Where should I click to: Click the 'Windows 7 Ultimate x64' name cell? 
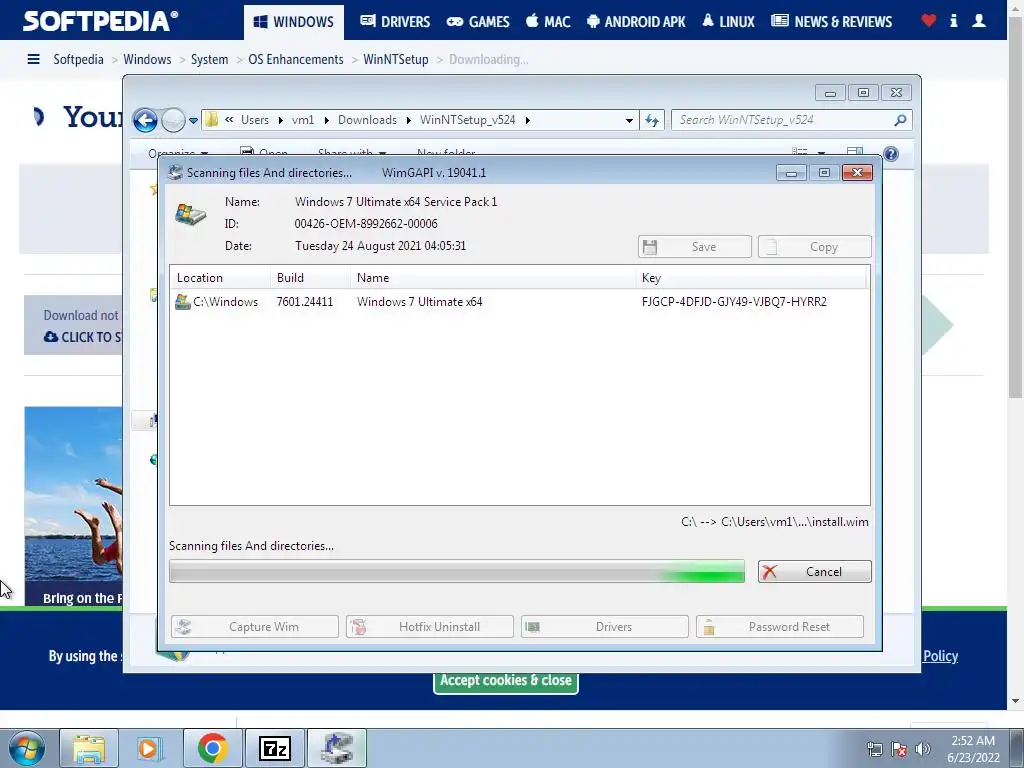[x=419, y=302]
